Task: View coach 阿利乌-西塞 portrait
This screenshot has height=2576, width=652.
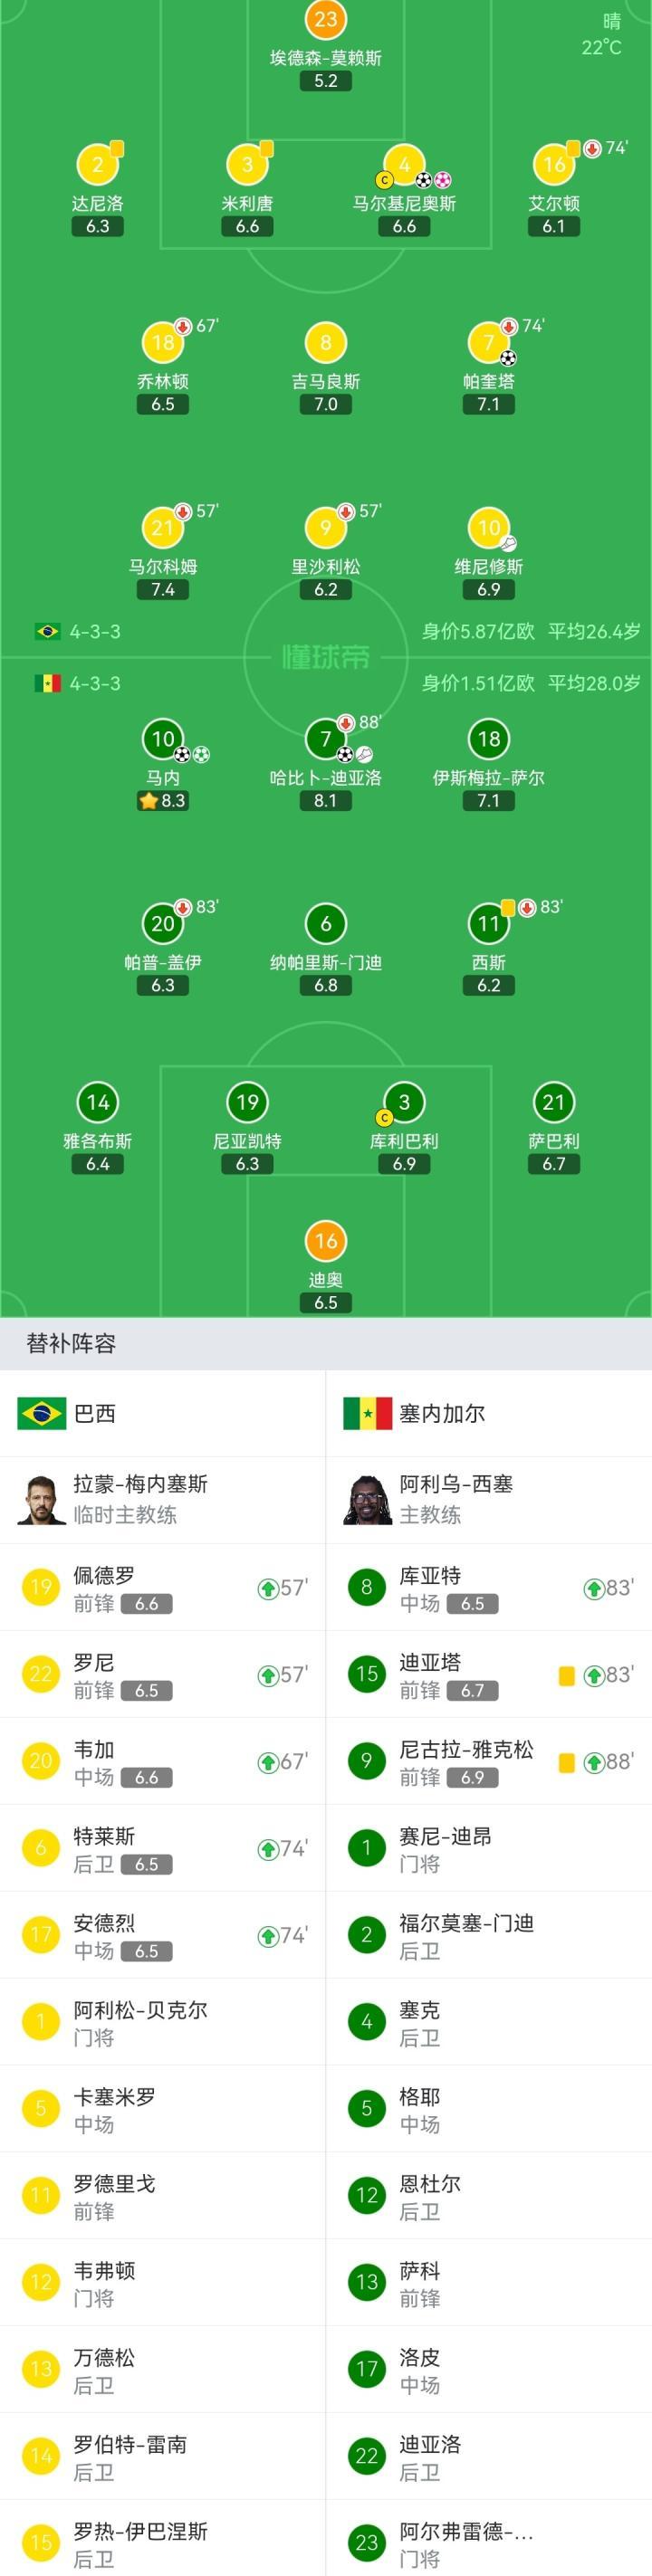Action: (x=367, y=1500)
